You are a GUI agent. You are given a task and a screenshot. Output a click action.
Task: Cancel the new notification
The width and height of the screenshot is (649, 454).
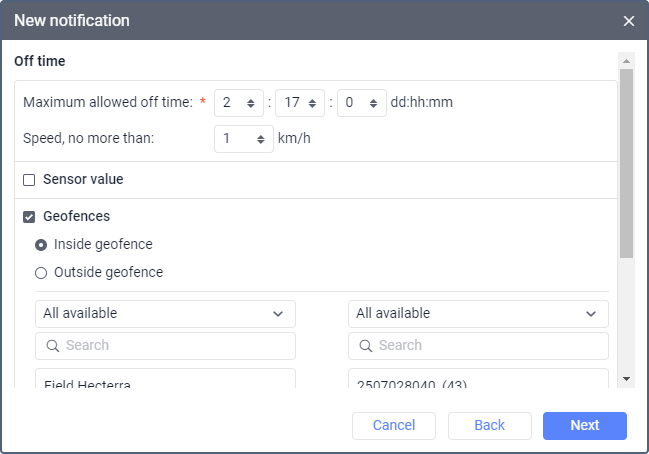point(393,426)
